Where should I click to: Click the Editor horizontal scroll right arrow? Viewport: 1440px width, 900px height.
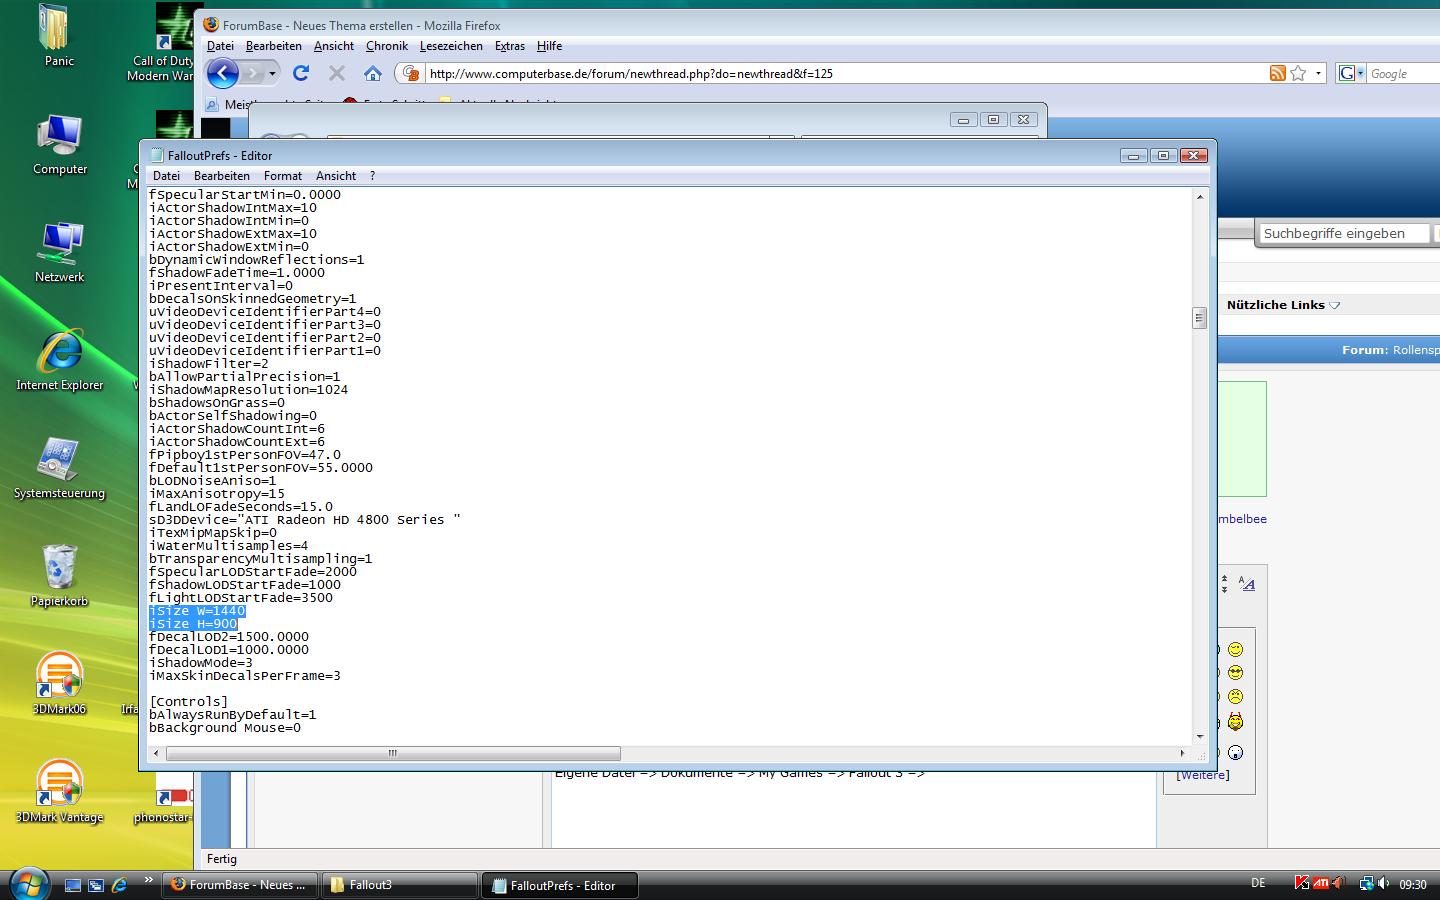pos(1182,753)
